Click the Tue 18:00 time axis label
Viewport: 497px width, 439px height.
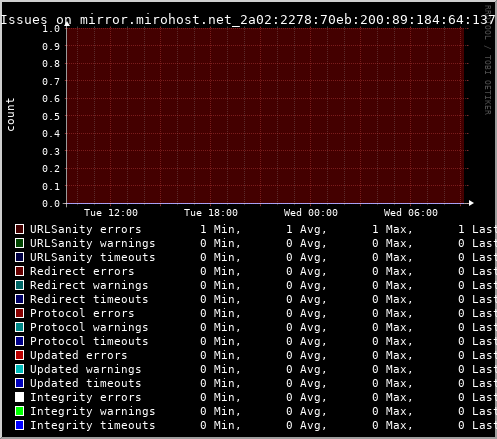211,213
